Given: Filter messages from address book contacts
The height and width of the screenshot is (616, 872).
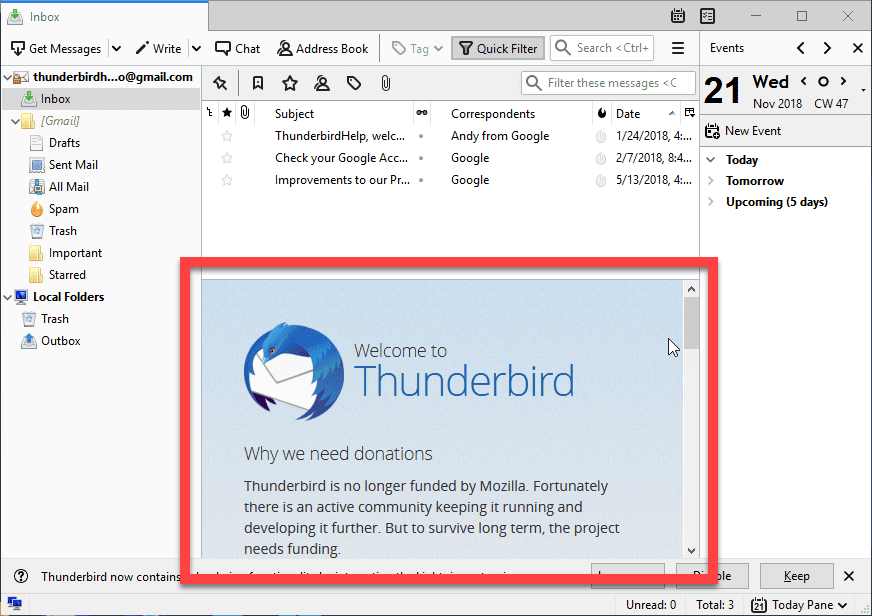Looking at the screenshot, I should coord(323,83).
